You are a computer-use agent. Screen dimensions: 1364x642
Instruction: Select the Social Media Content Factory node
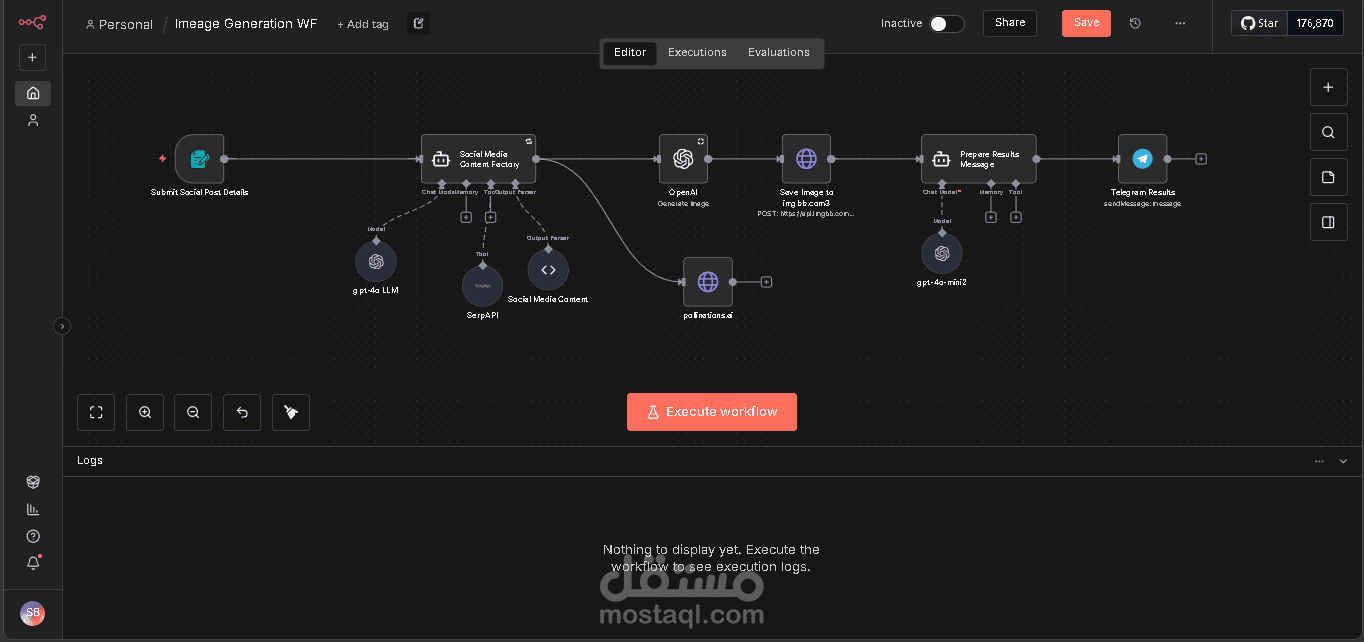(x=478, y=159)
